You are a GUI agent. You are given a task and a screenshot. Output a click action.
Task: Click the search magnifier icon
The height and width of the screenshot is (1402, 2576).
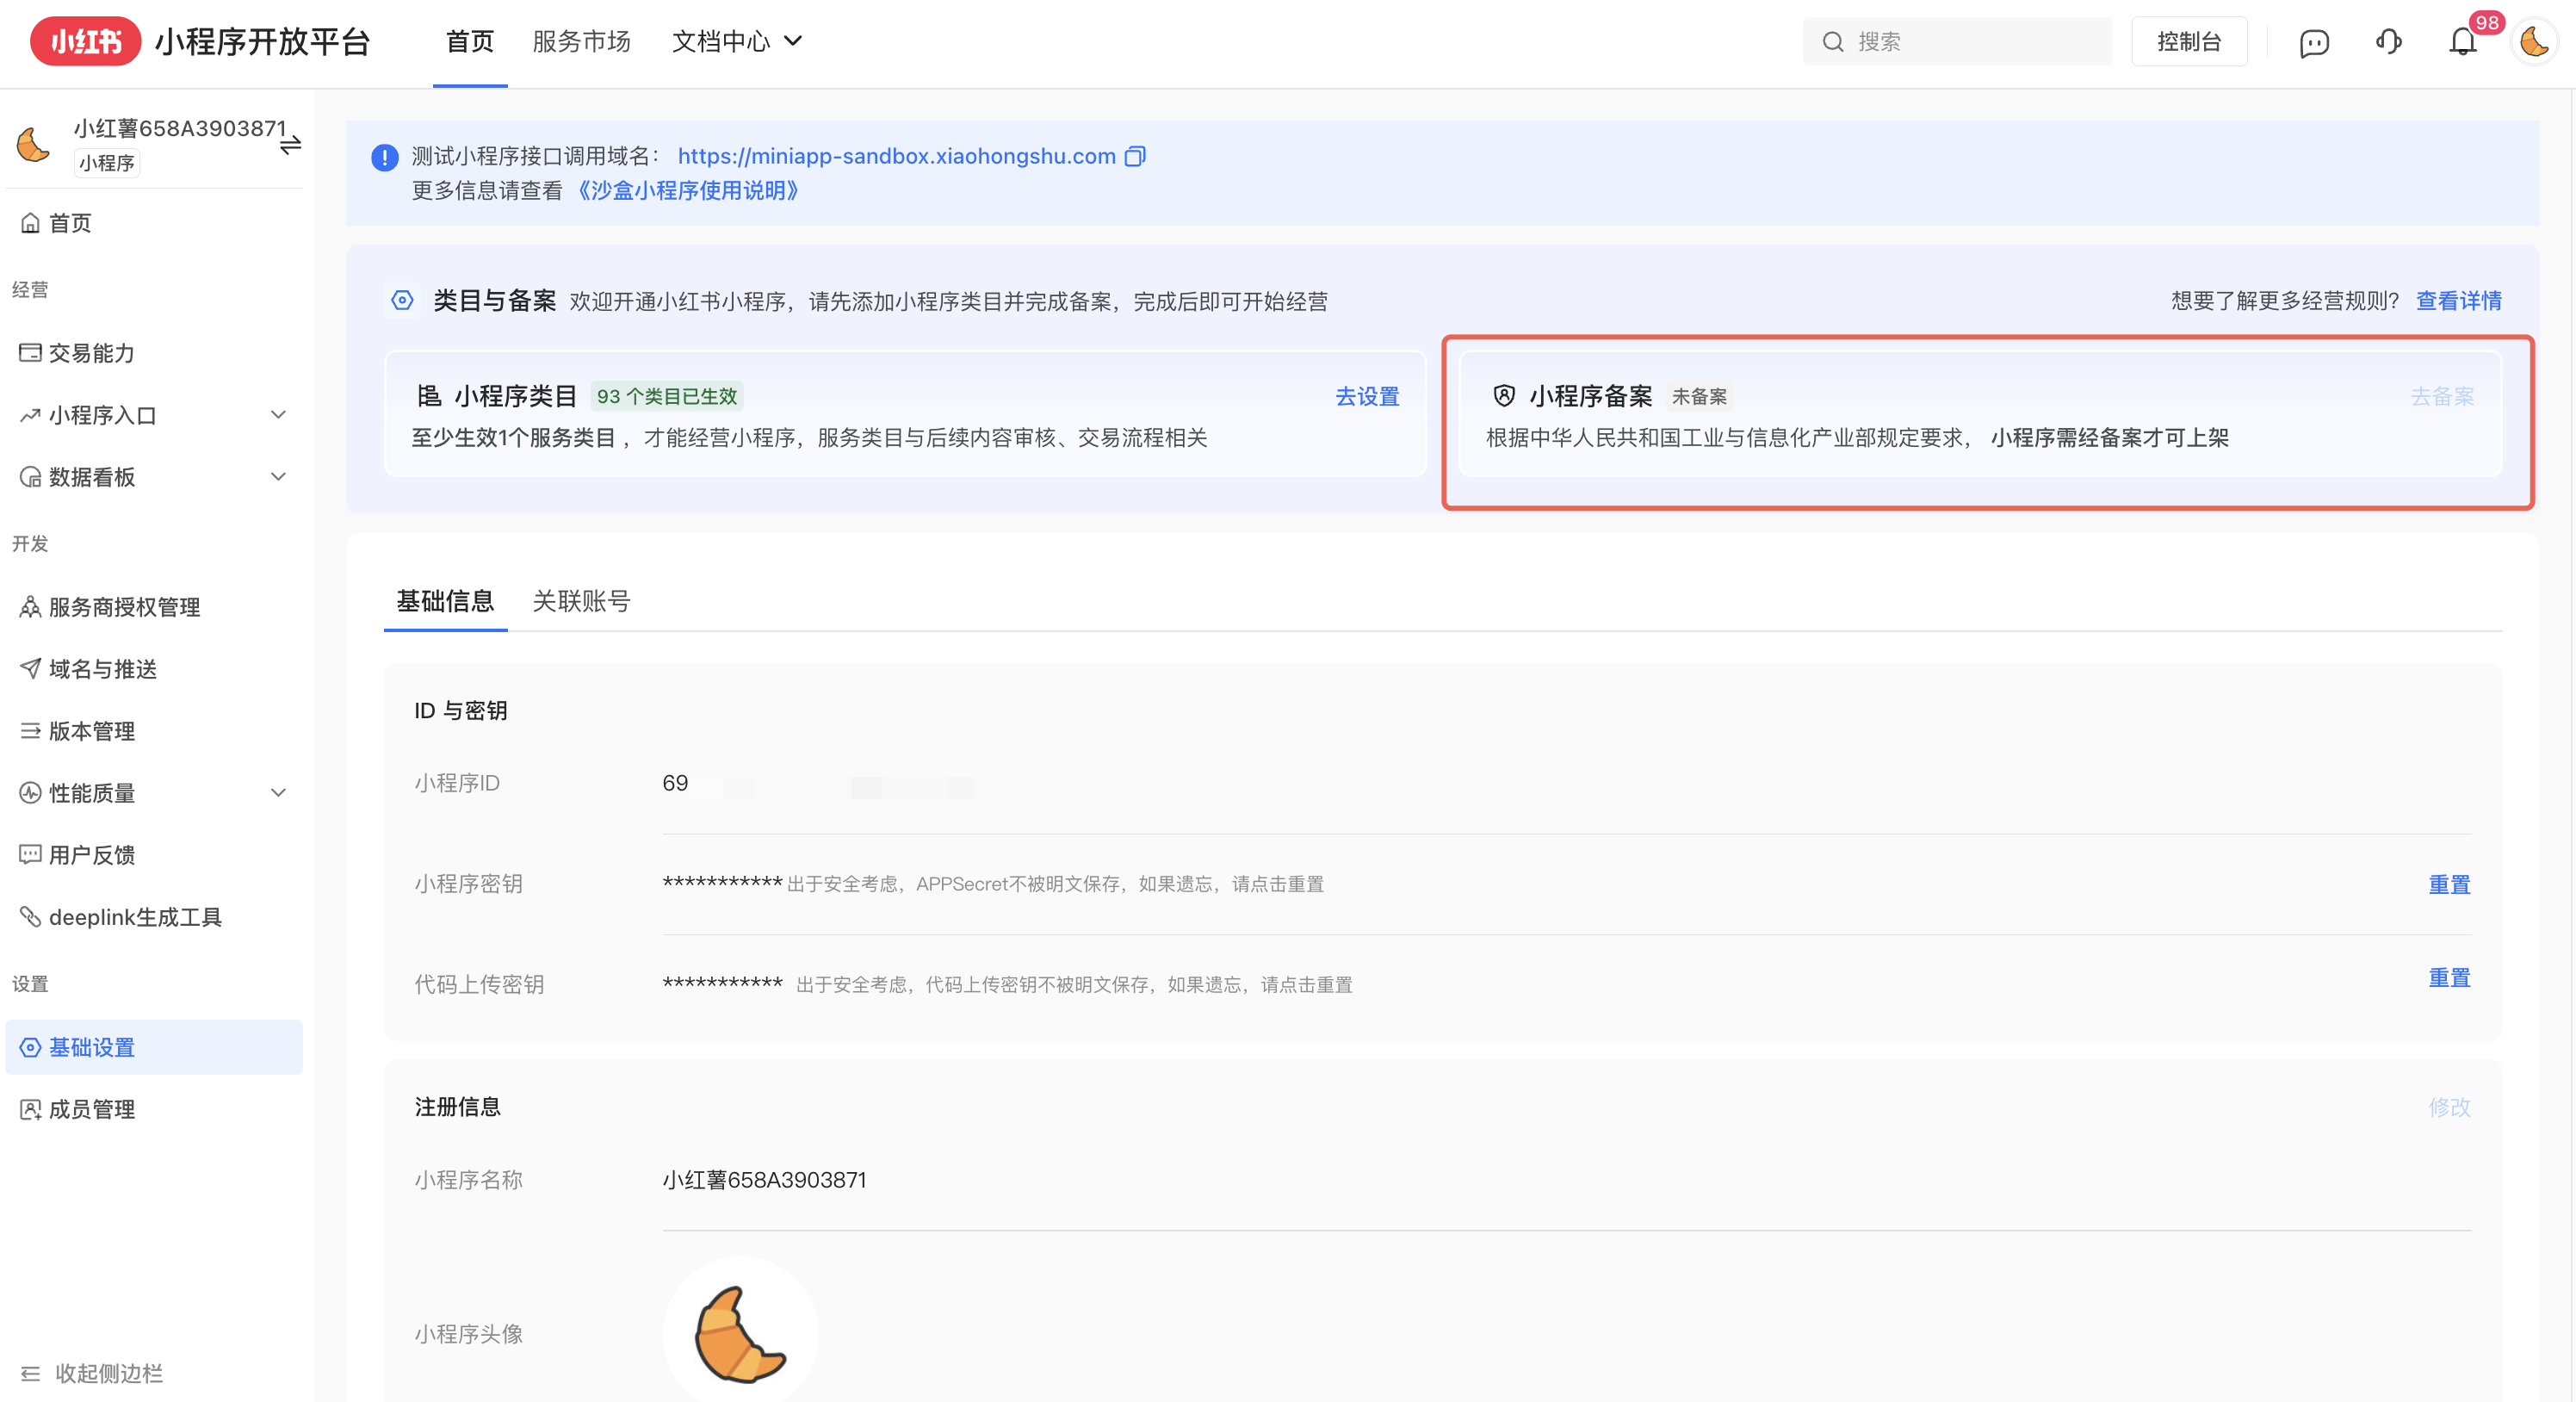coord(1832,42)
